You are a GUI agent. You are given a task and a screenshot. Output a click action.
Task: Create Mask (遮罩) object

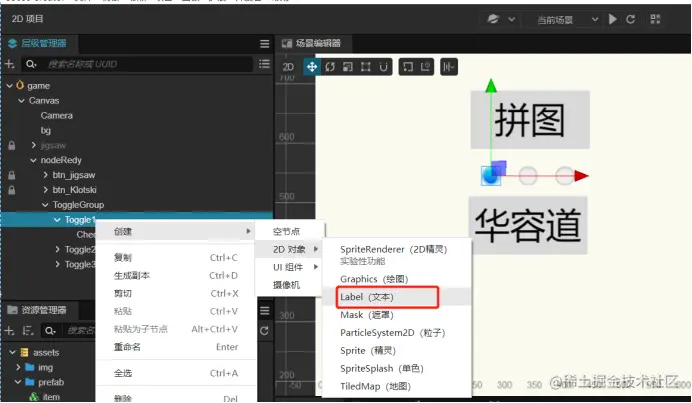pos(396,315)
